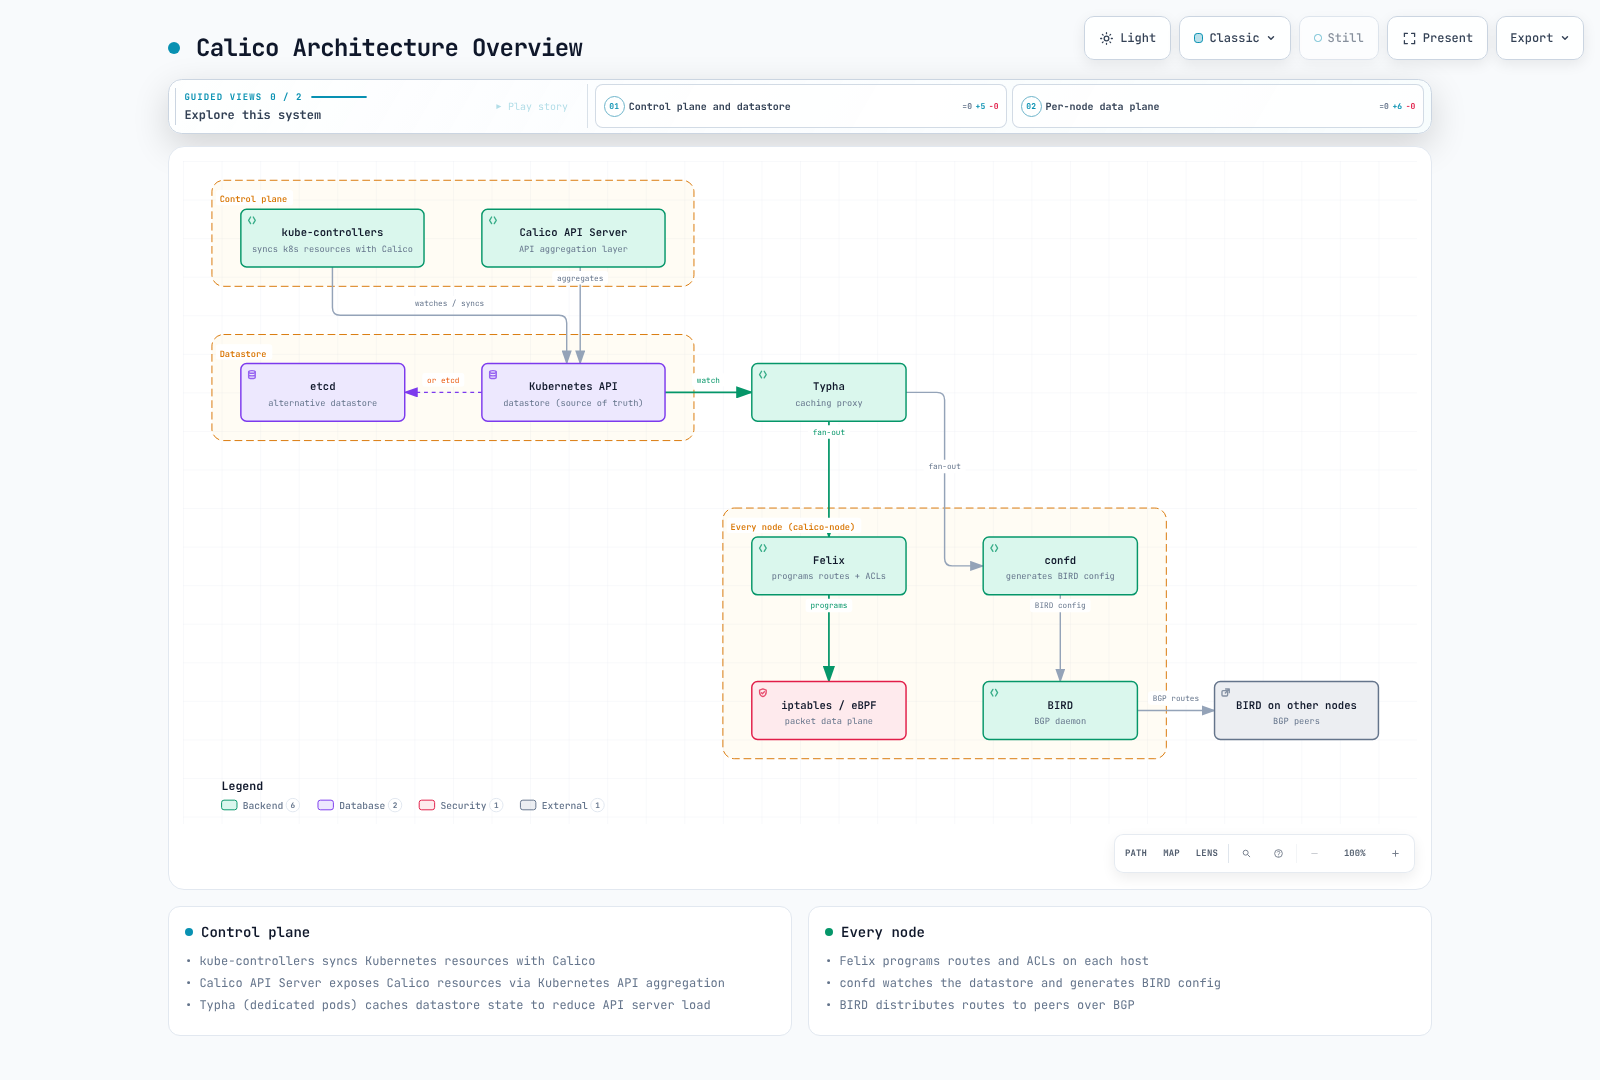Click the Typha node code icon
Image resolution: width=1600 pixels, height=1080 pixels.
point(763,375)
